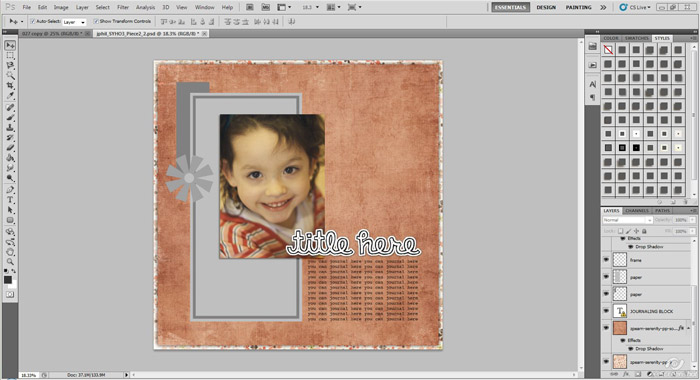Launch Bridge from application bar
Screen dimensions: 700x380
250,7
